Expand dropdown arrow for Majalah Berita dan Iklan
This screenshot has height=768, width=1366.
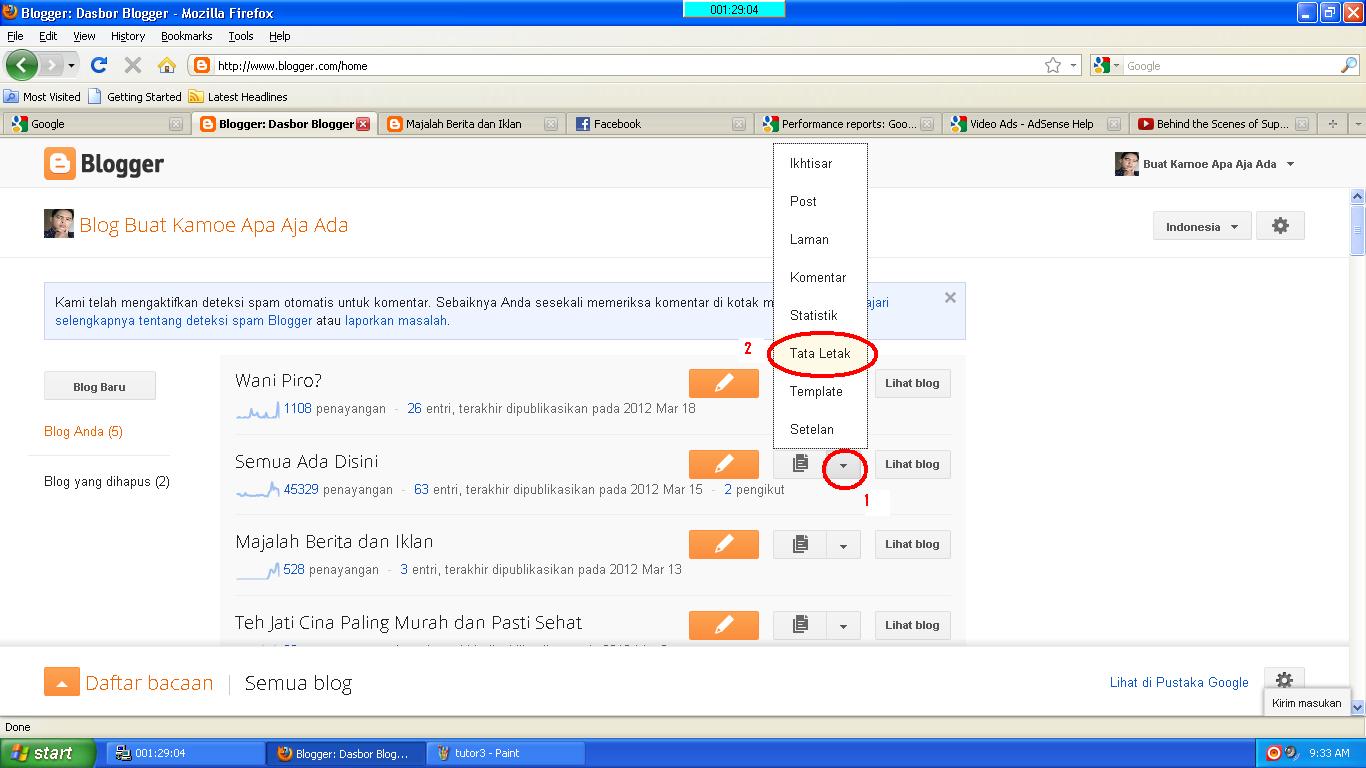point(843,545)
